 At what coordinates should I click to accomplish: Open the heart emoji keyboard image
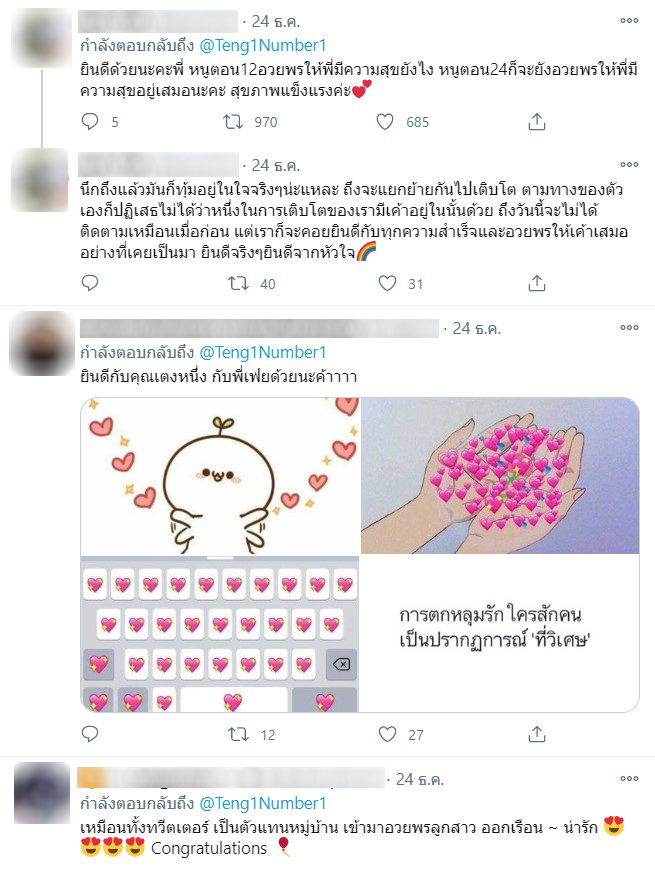[x=220, y=633]
